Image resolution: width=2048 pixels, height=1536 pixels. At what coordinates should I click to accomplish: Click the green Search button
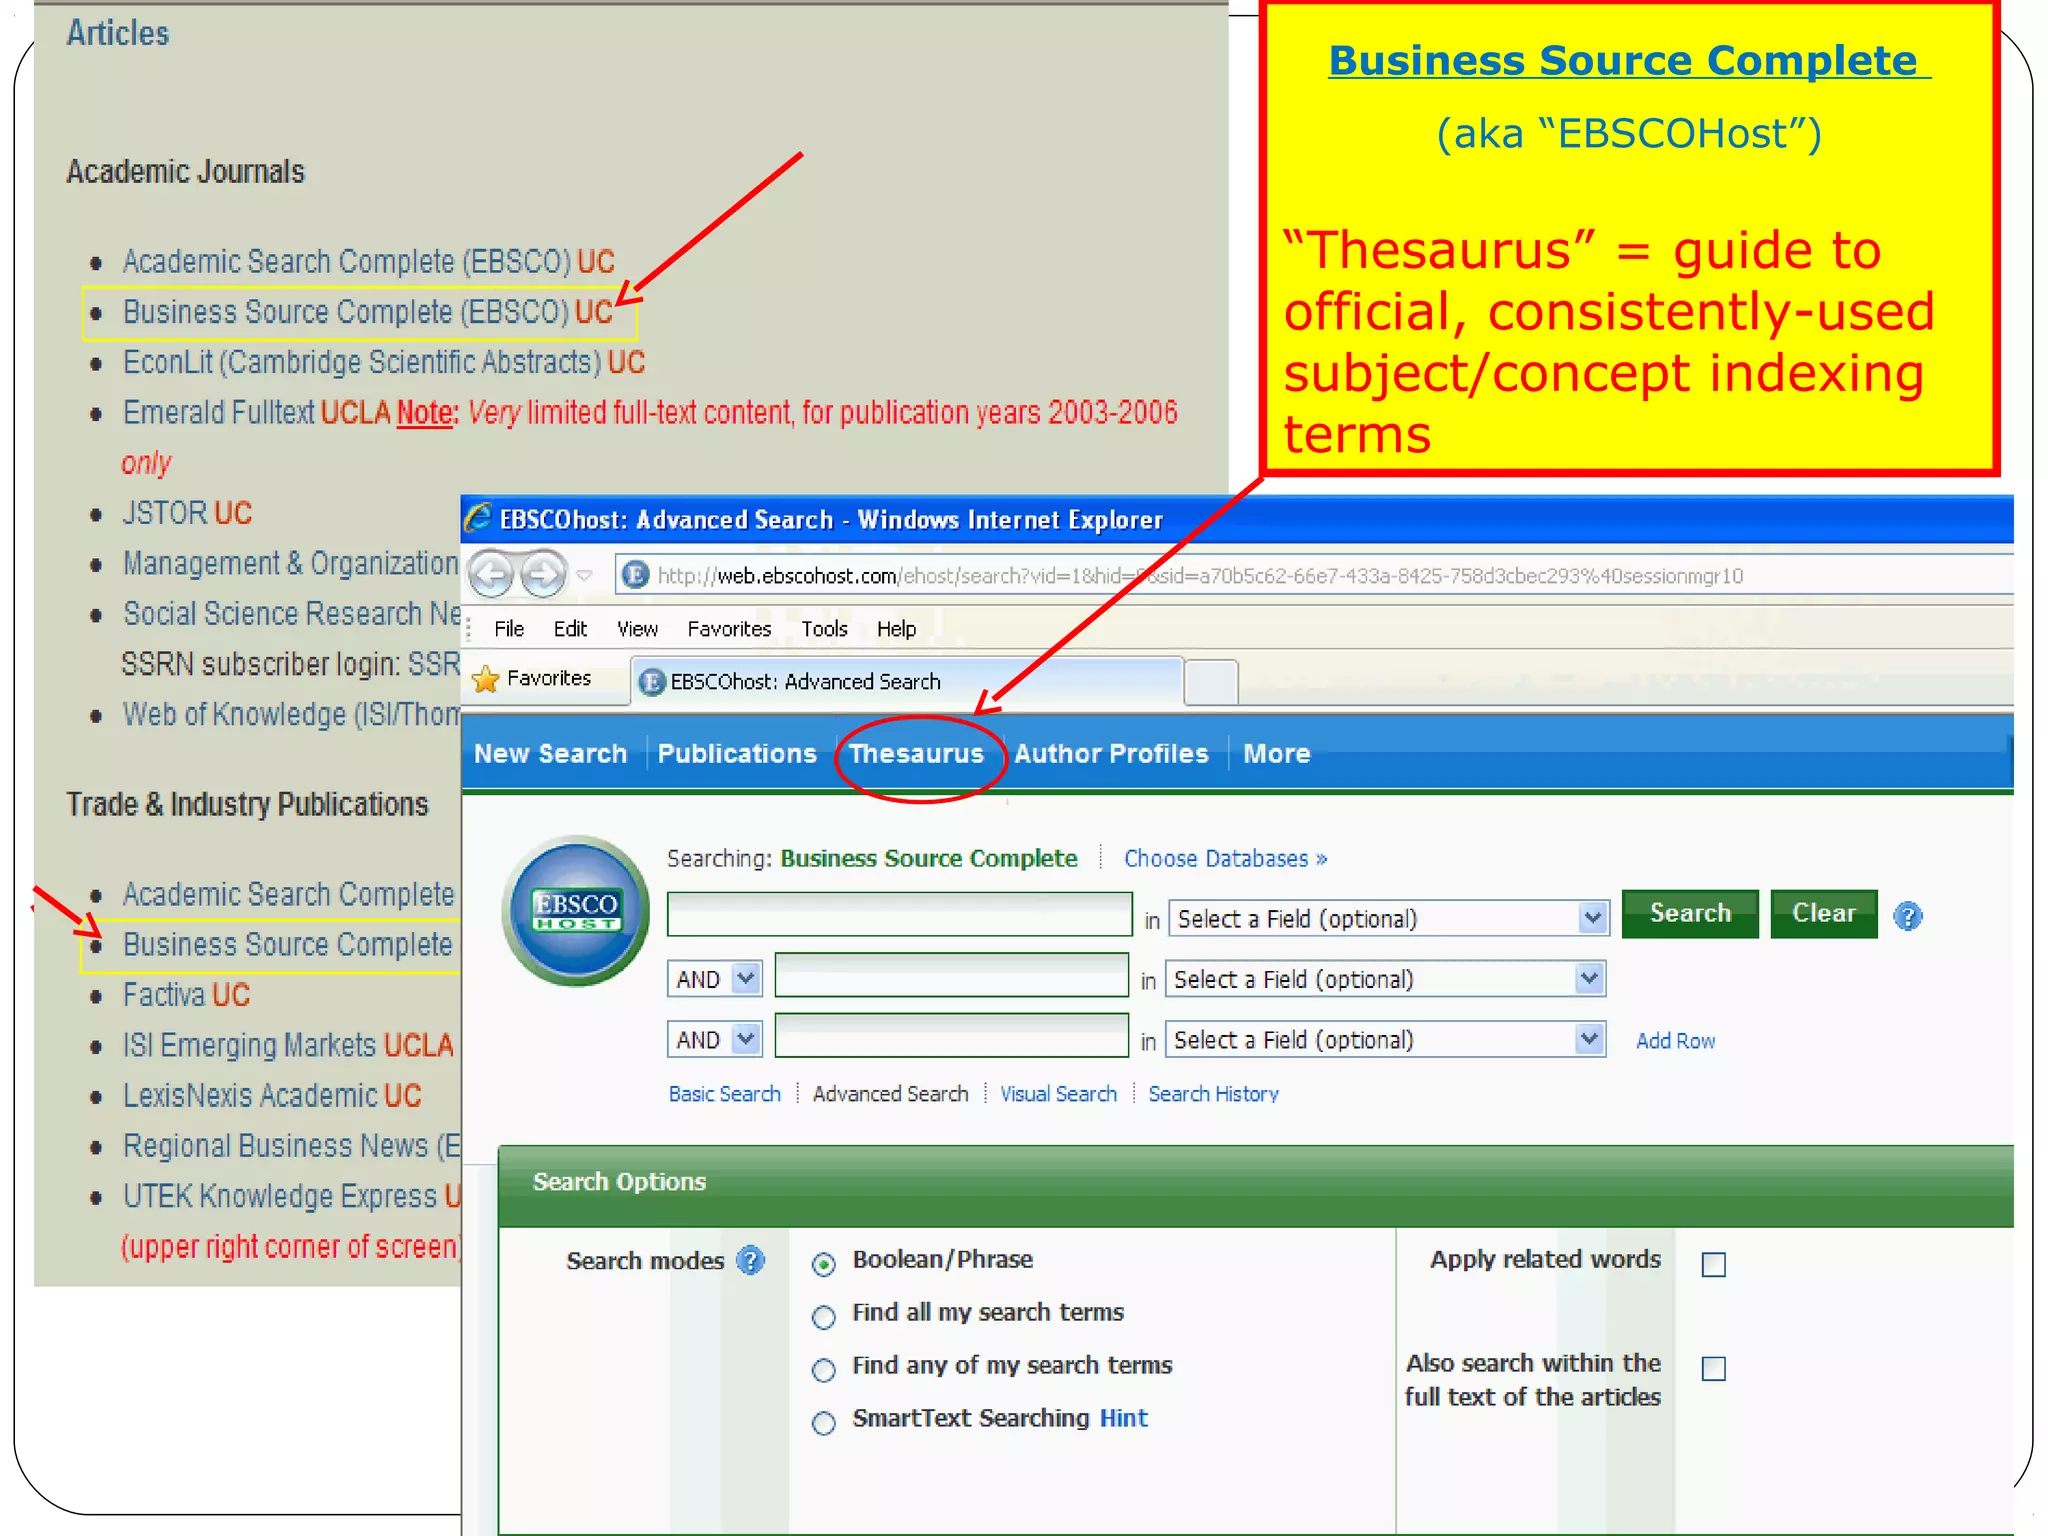(1690, 913)
